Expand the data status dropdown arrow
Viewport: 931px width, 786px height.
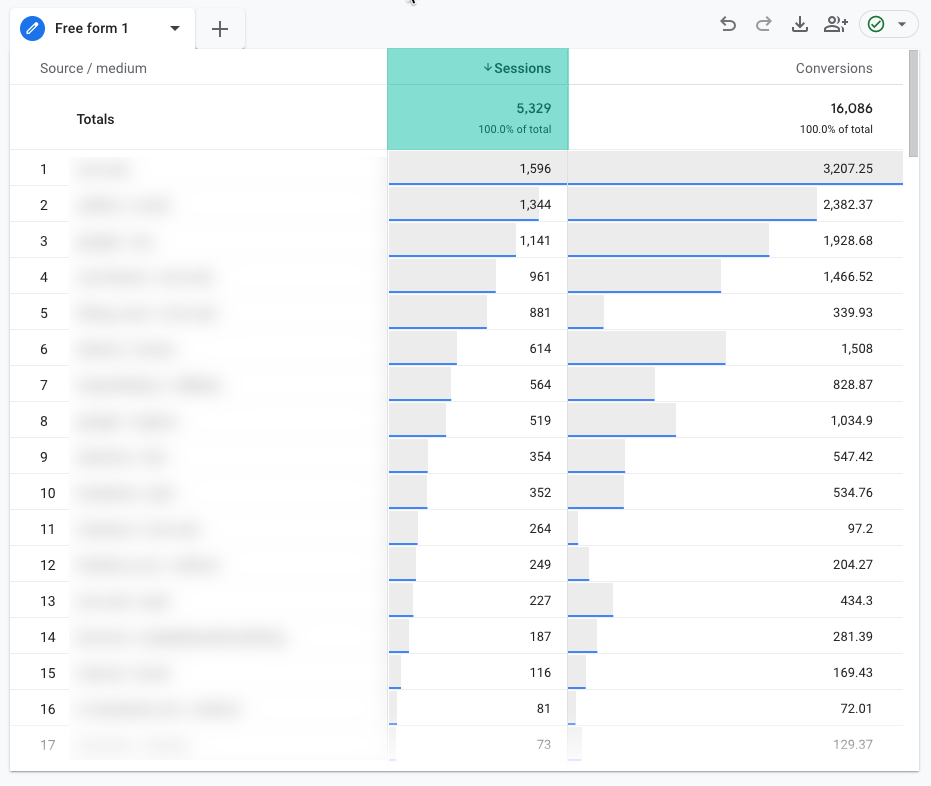coord(902,25)
